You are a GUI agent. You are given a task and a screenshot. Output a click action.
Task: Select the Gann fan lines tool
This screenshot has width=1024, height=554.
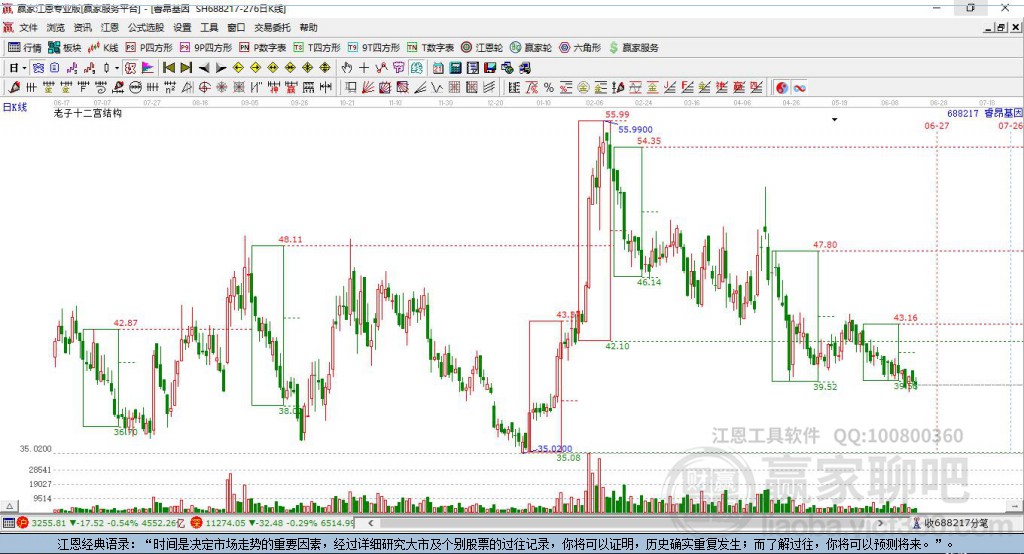[x=368, y=88]
